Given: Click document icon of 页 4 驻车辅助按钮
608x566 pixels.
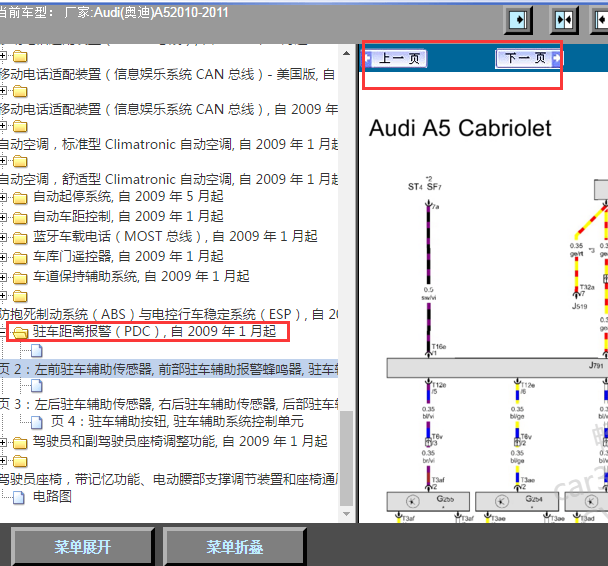Looking at the screenshot, I should pos(37,422).
